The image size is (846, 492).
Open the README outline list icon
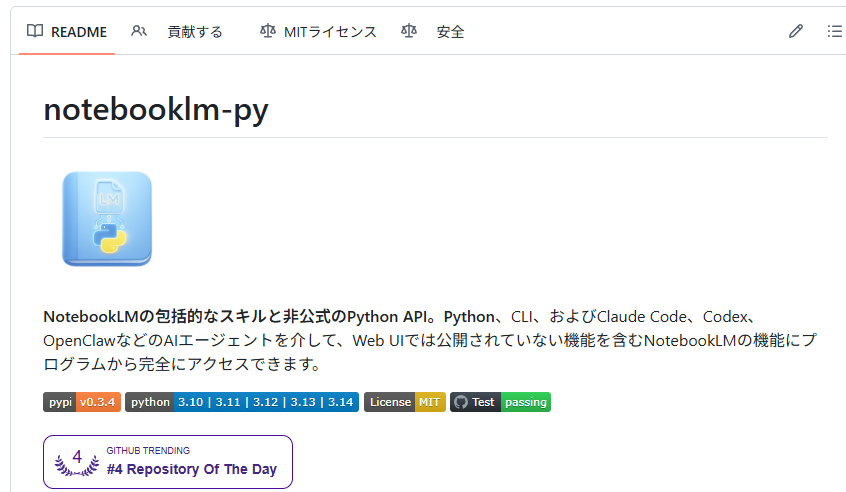[x=834, y=31]
